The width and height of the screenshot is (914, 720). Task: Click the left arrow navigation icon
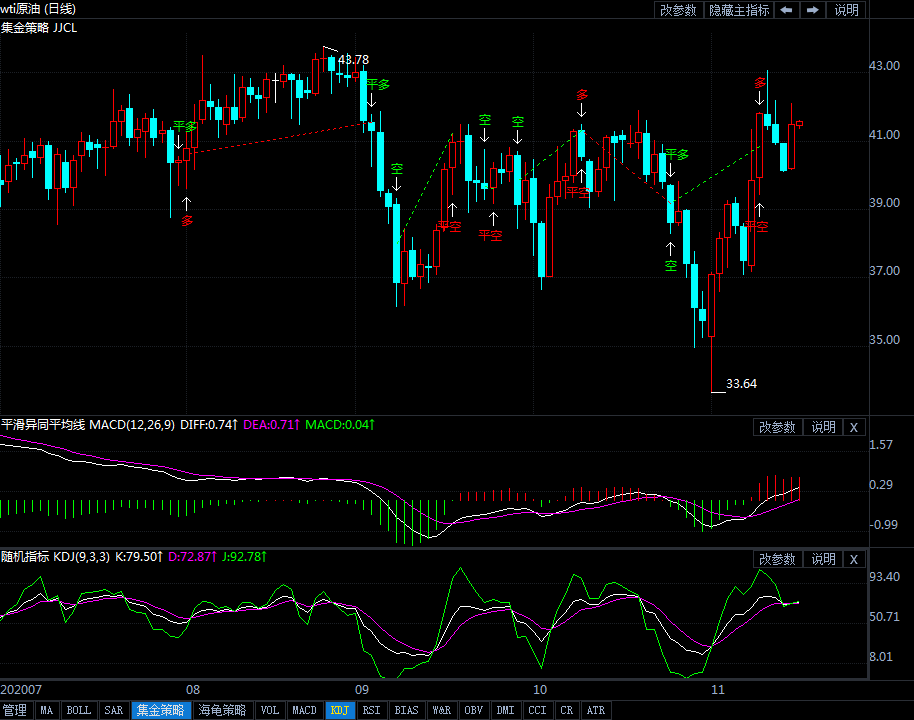click(x=786, y=10)
